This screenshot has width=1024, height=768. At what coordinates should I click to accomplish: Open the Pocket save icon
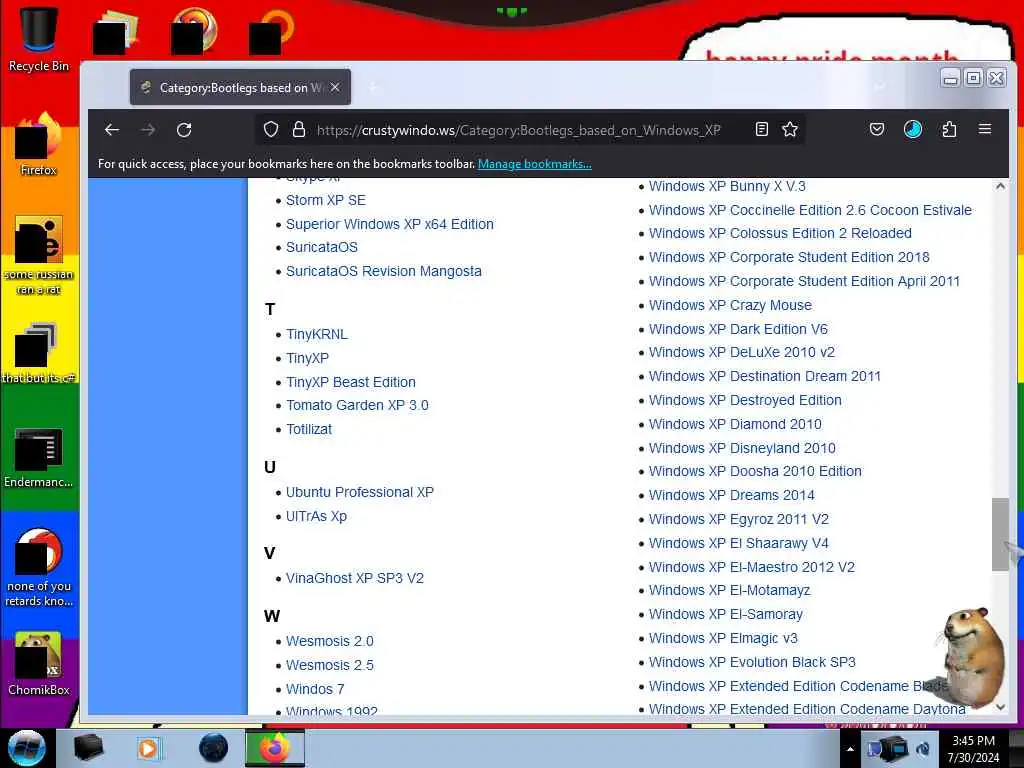(x=876, y=129)
